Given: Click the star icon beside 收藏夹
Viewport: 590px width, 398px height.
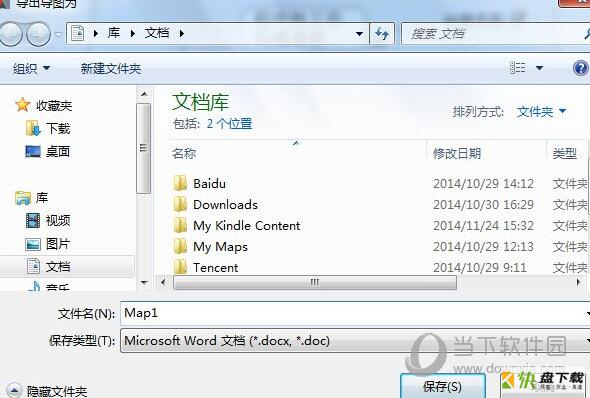Looking at the screenshot, I should (x=23, y=105).
